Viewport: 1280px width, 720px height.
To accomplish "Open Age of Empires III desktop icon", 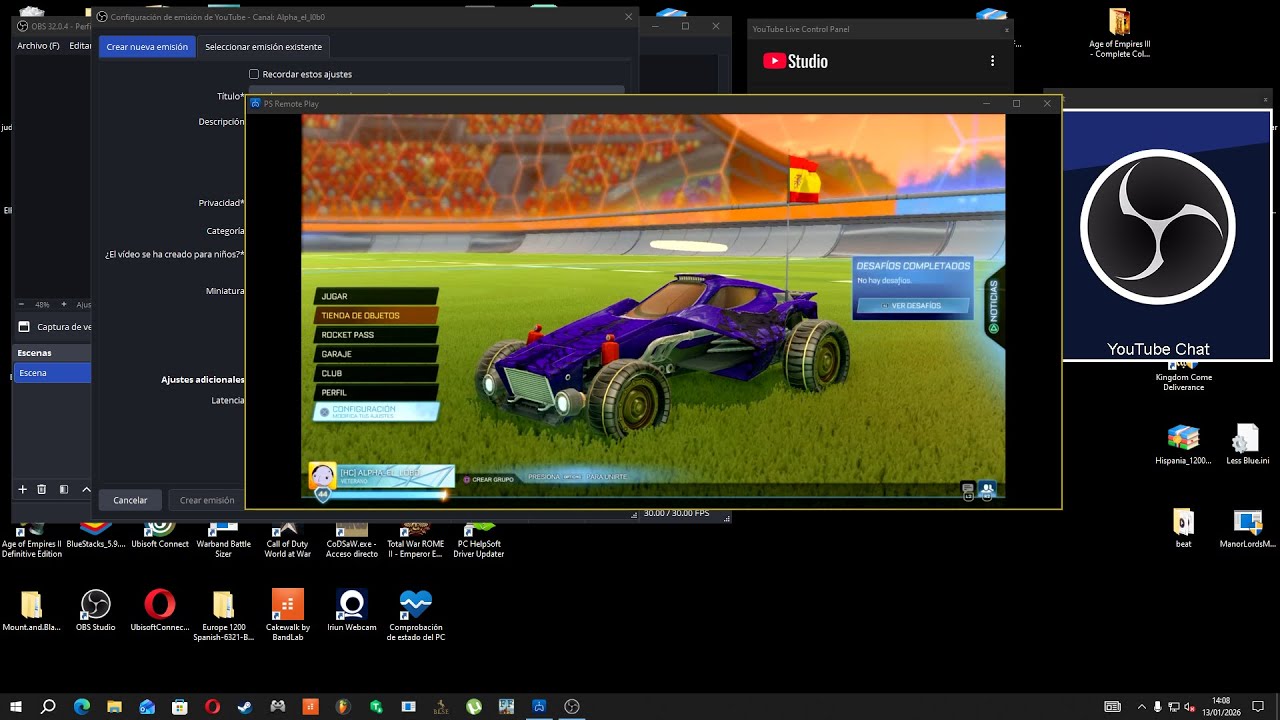I will [1120, 33].
